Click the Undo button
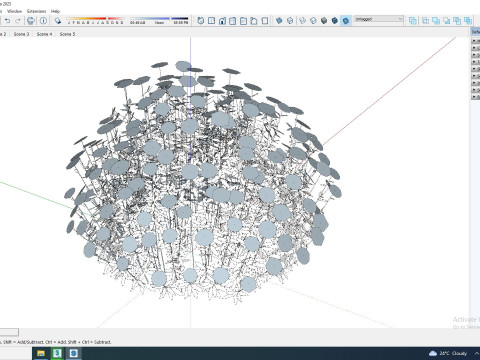This screenshot has width=480, height=360. click(x=7, y=21)
